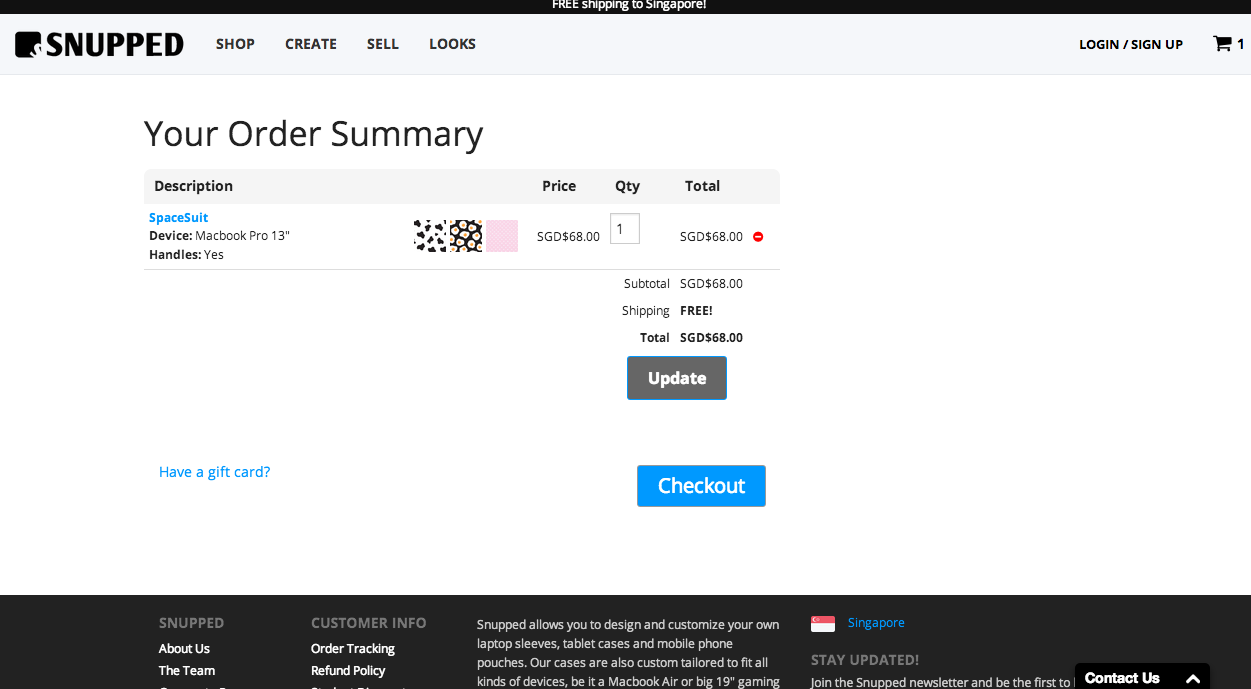Open The Team footer link
The image size is (1251, 689).
tap(187, 671)
